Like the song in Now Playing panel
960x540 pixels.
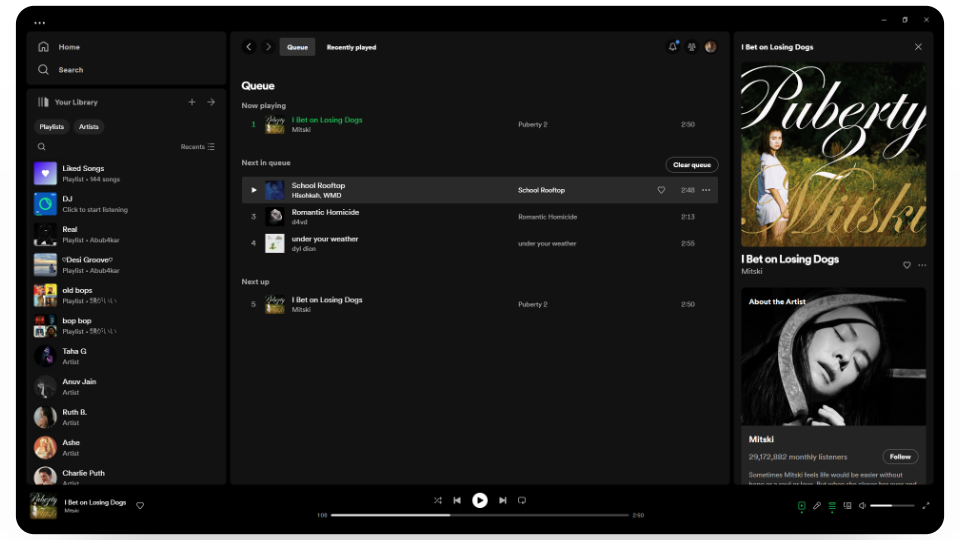point(907,265)
